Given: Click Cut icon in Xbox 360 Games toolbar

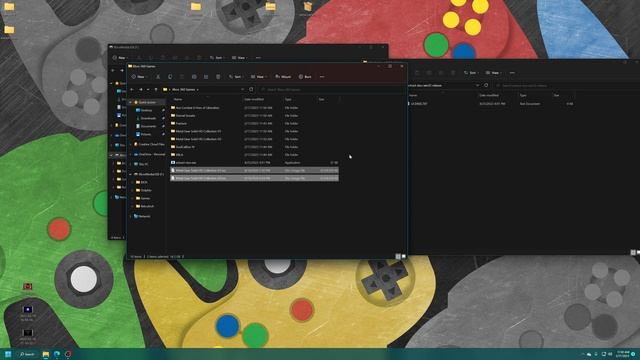Looking at the screenshot, I should [x=158, y=77].
